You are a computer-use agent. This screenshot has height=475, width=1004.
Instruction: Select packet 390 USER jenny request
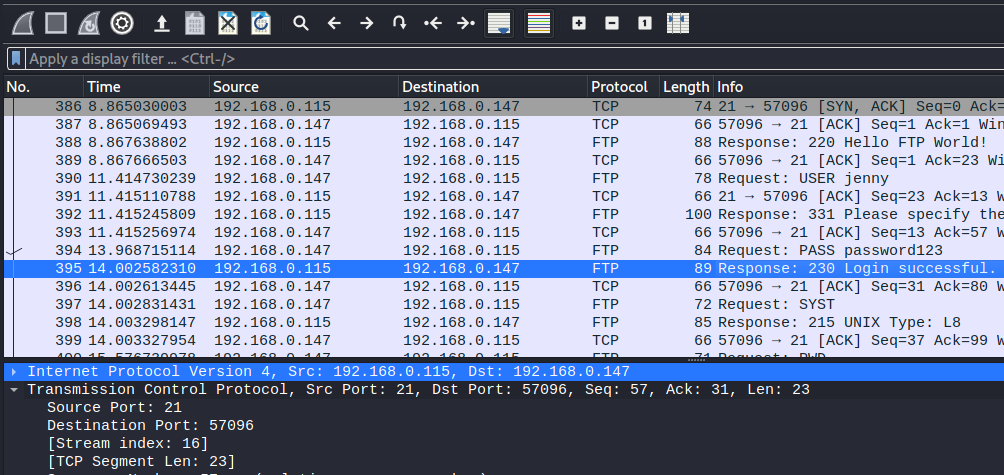click(x=504, y=178)
